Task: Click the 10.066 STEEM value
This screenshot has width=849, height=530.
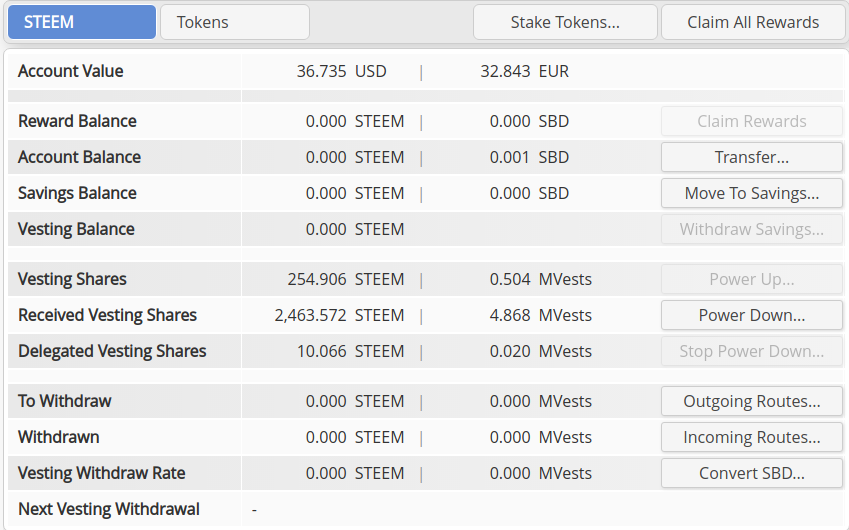Action: pyautogui.click(x=350, y=351)
